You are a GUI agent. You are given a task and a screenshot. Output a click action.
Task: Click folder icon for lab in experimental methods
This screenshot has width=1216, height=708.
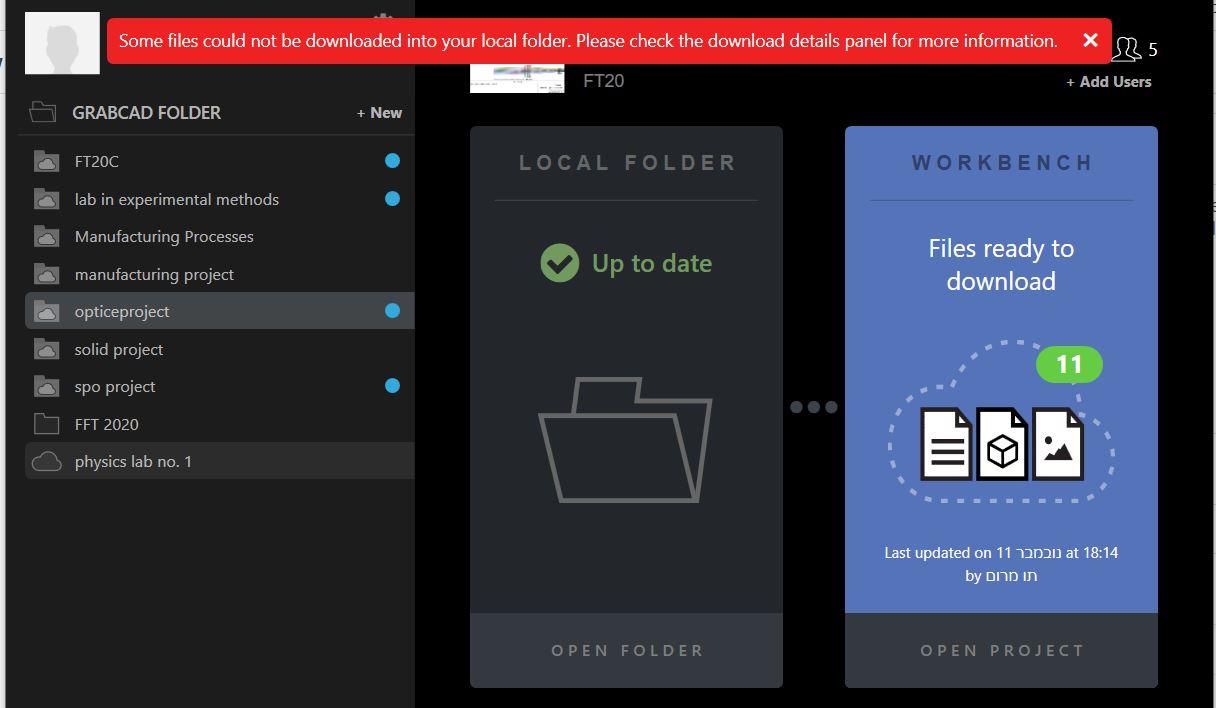click(46, 199)
